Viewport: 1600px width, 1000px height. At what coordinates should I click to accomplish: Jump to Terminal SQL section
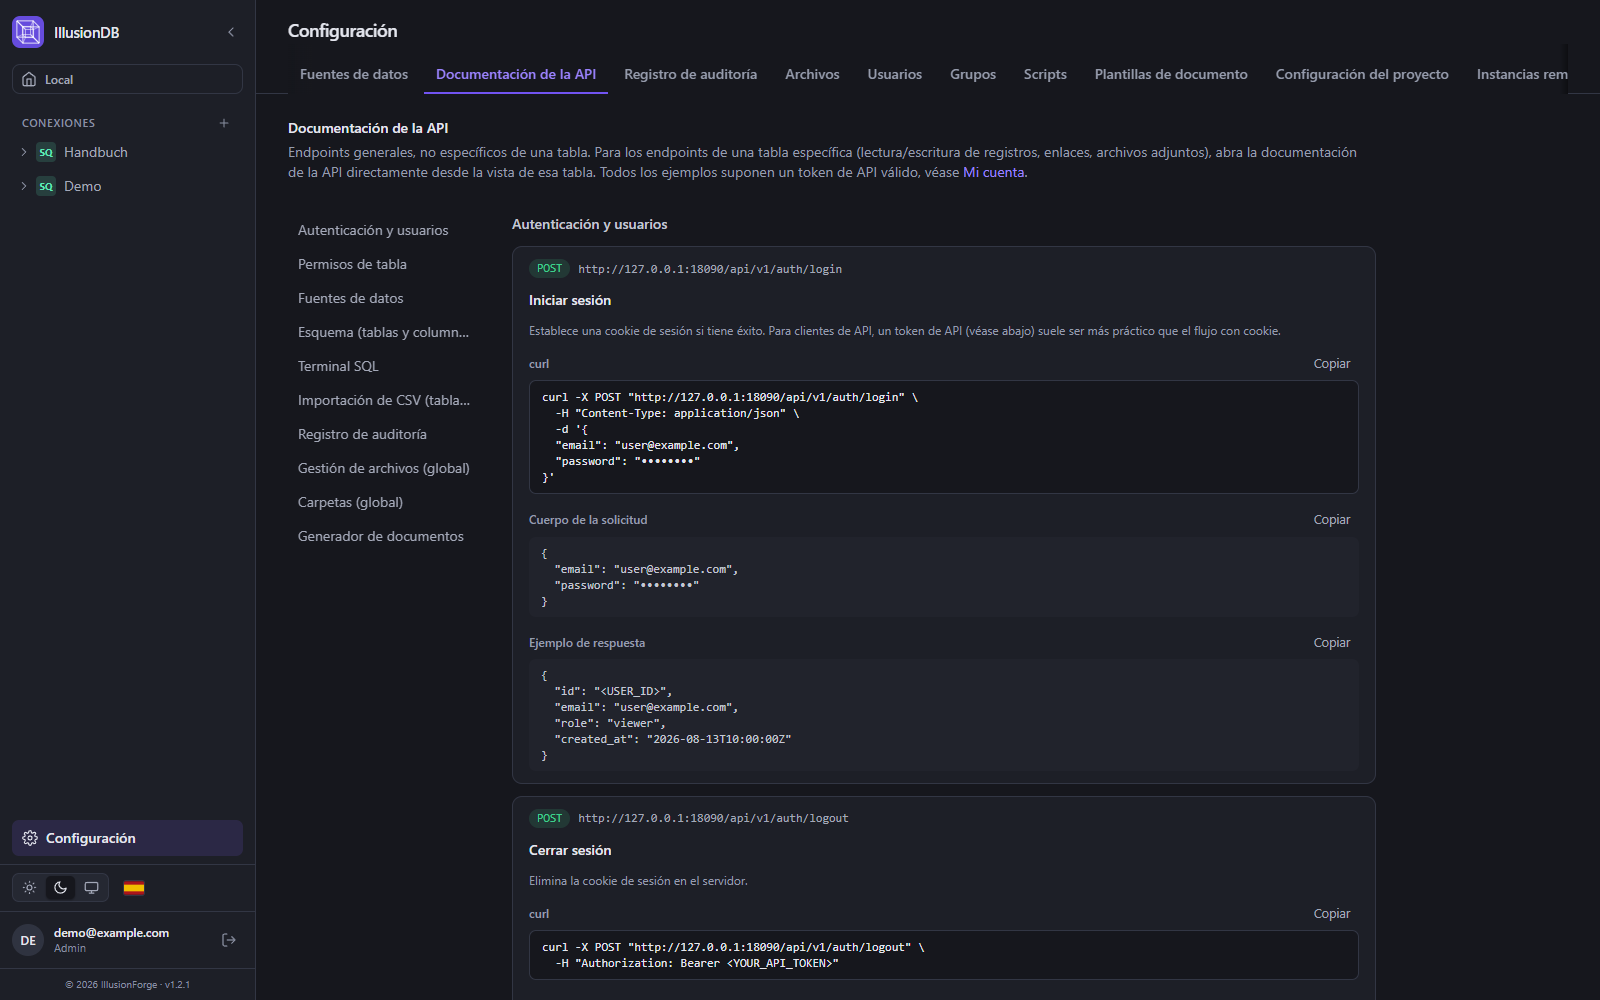384,366
